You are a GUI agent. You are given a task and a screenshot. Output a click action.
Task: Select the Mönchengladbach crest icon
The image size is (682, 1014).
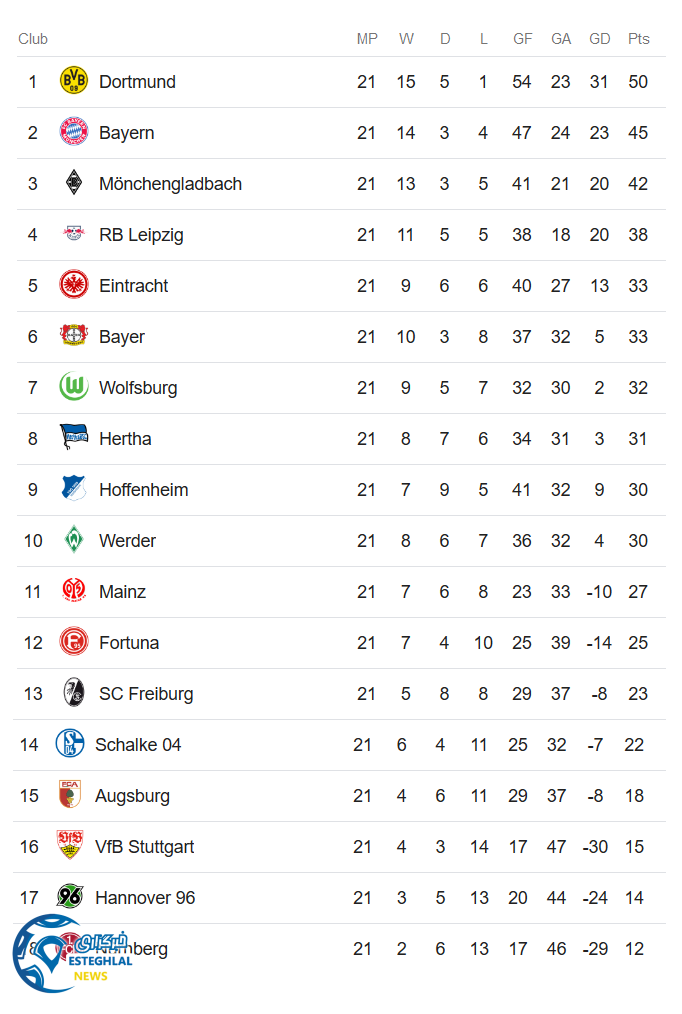pyautogui.click(x=74, y=183)
